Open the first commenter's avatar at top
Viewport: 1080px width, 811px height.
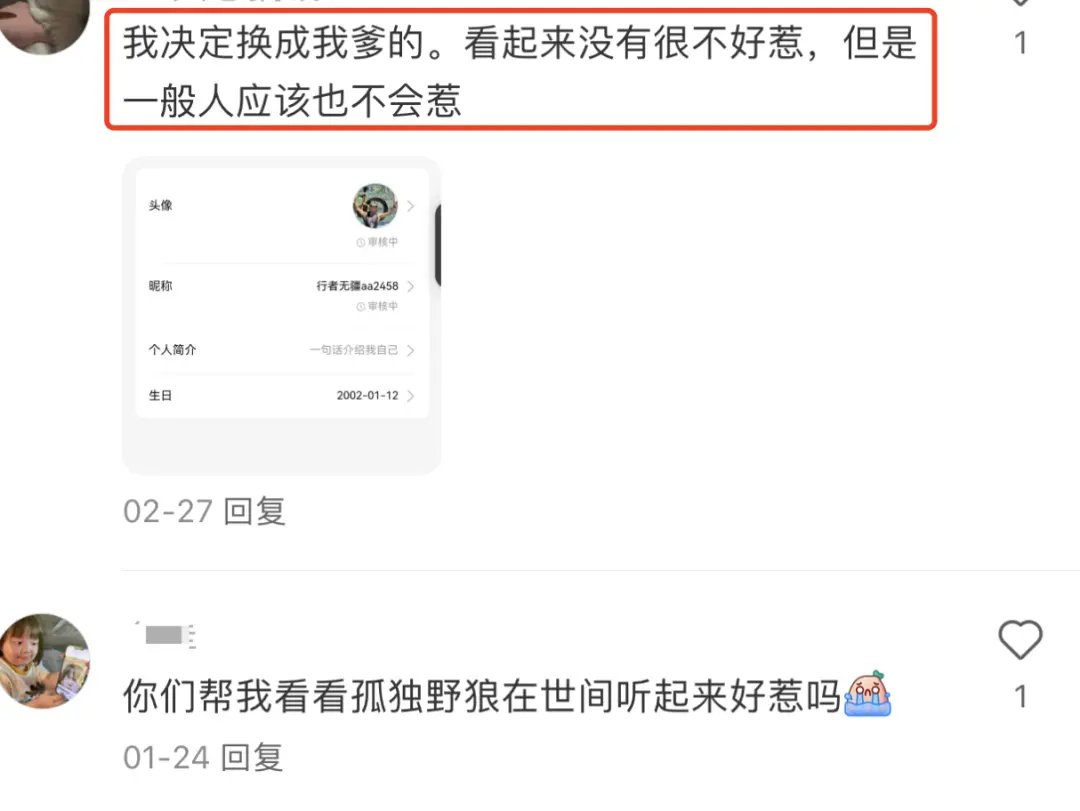click(44, 24)
